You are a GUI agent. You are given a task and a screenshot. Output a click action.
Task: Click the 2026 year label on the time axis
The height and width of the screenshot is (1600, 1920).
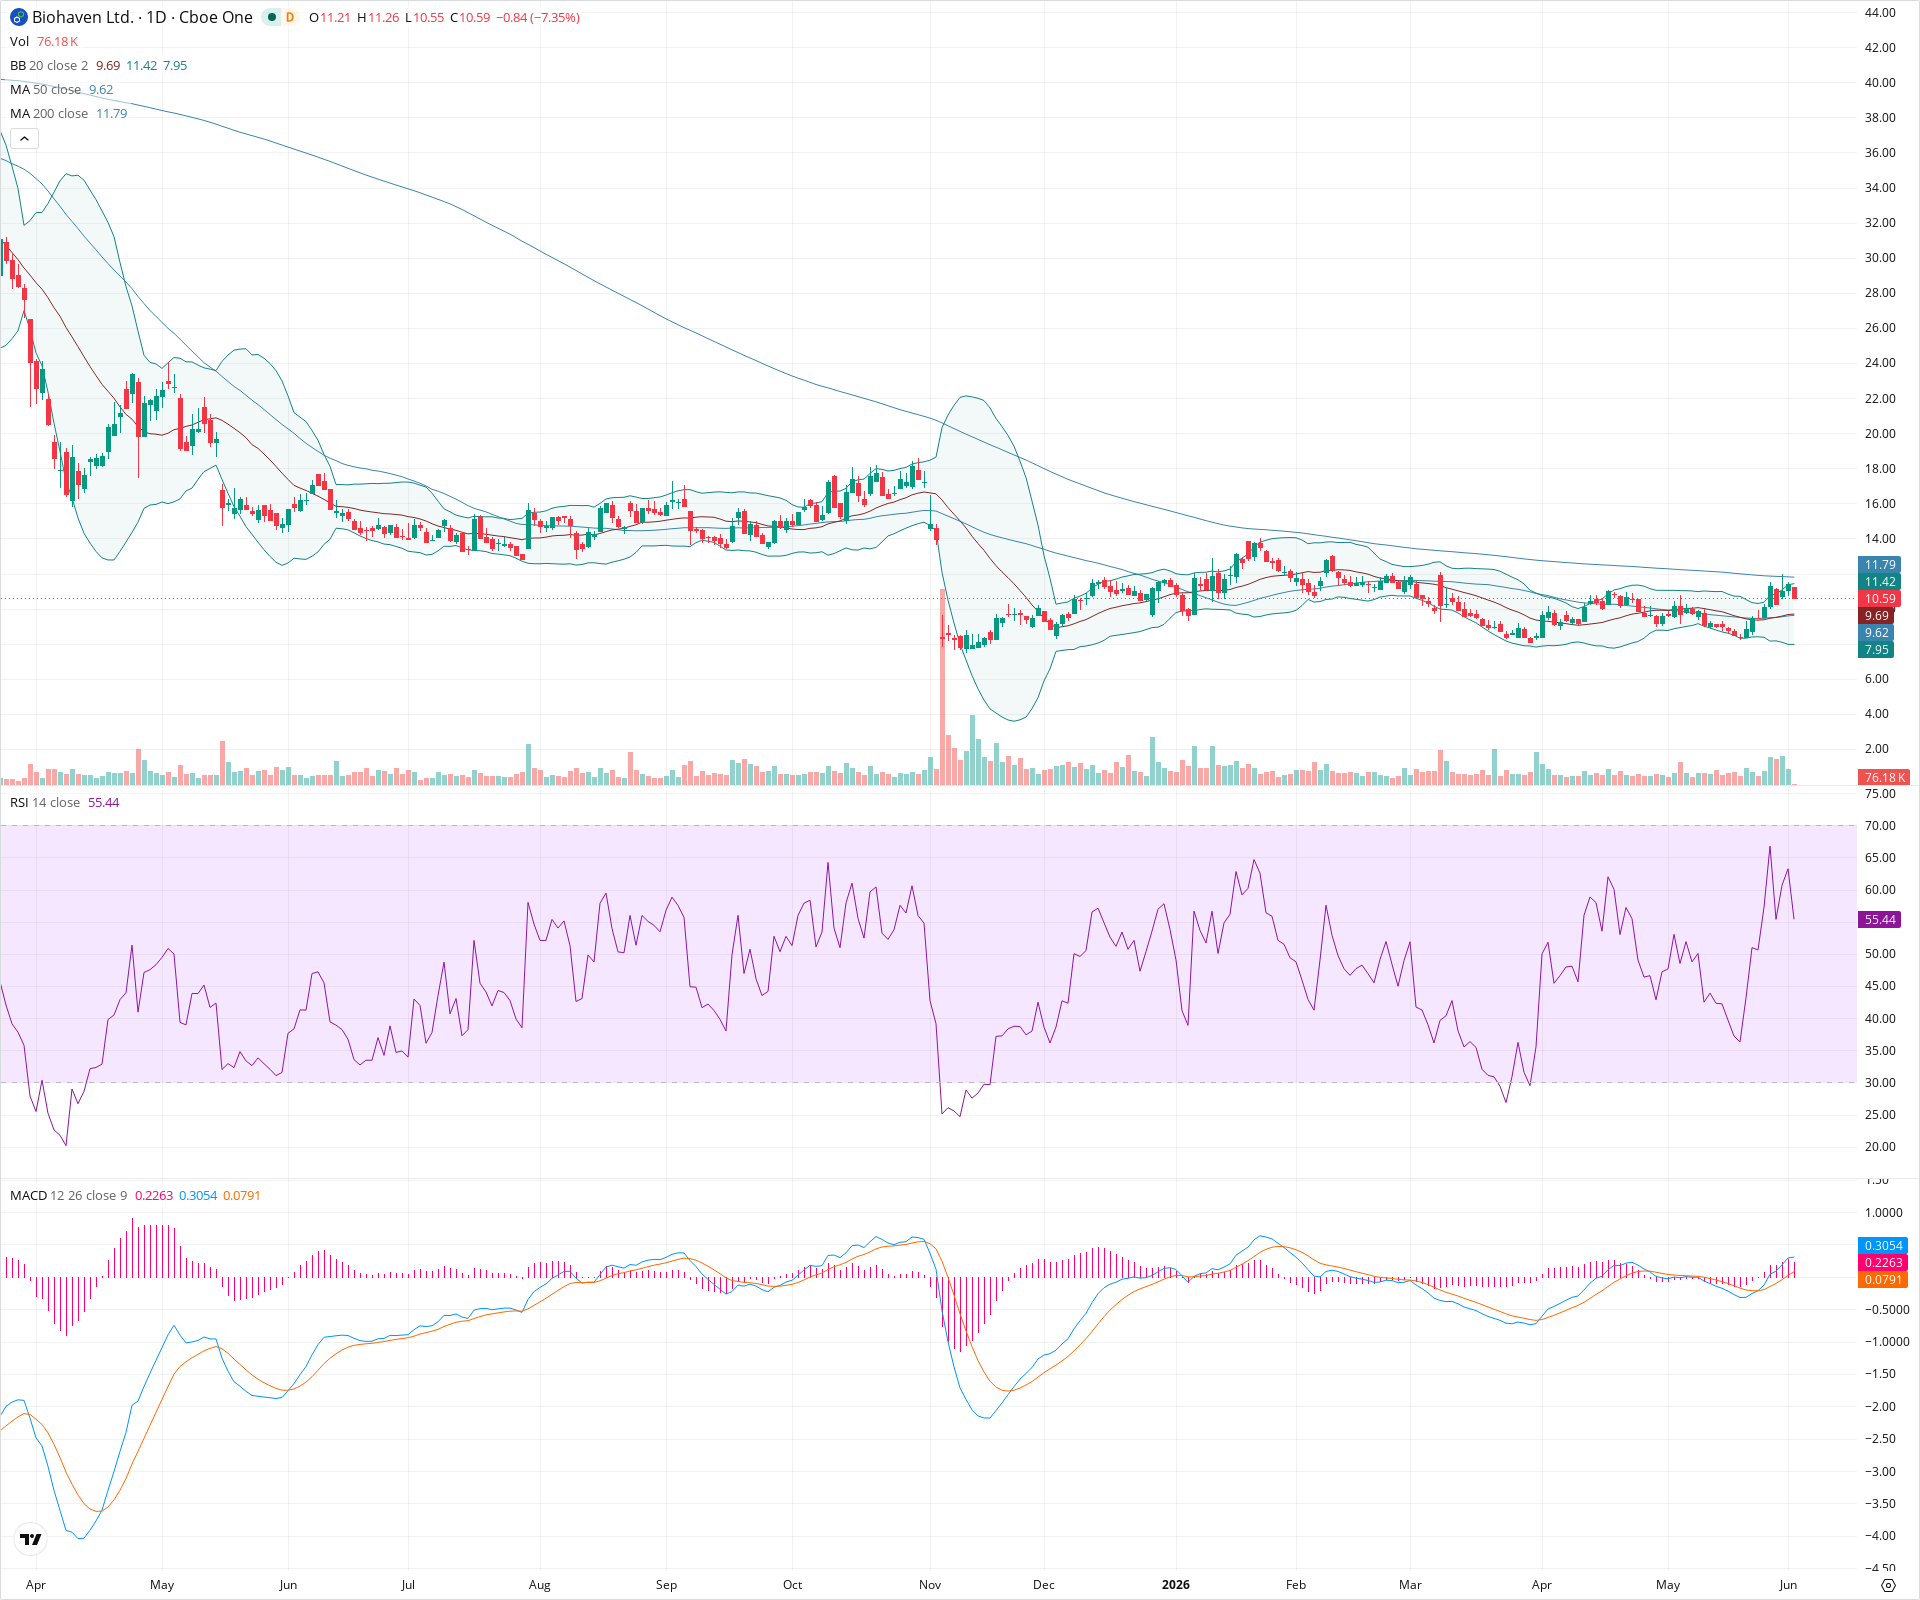[x=1176, y=1585]
